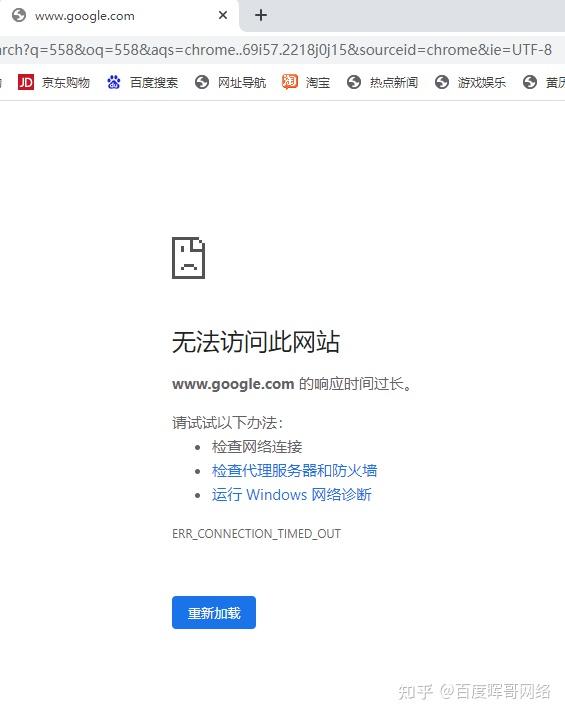Click the bold www.google.com error text
Screen dimensions: 565x716
pyautogui.click(x=233, y=384)
